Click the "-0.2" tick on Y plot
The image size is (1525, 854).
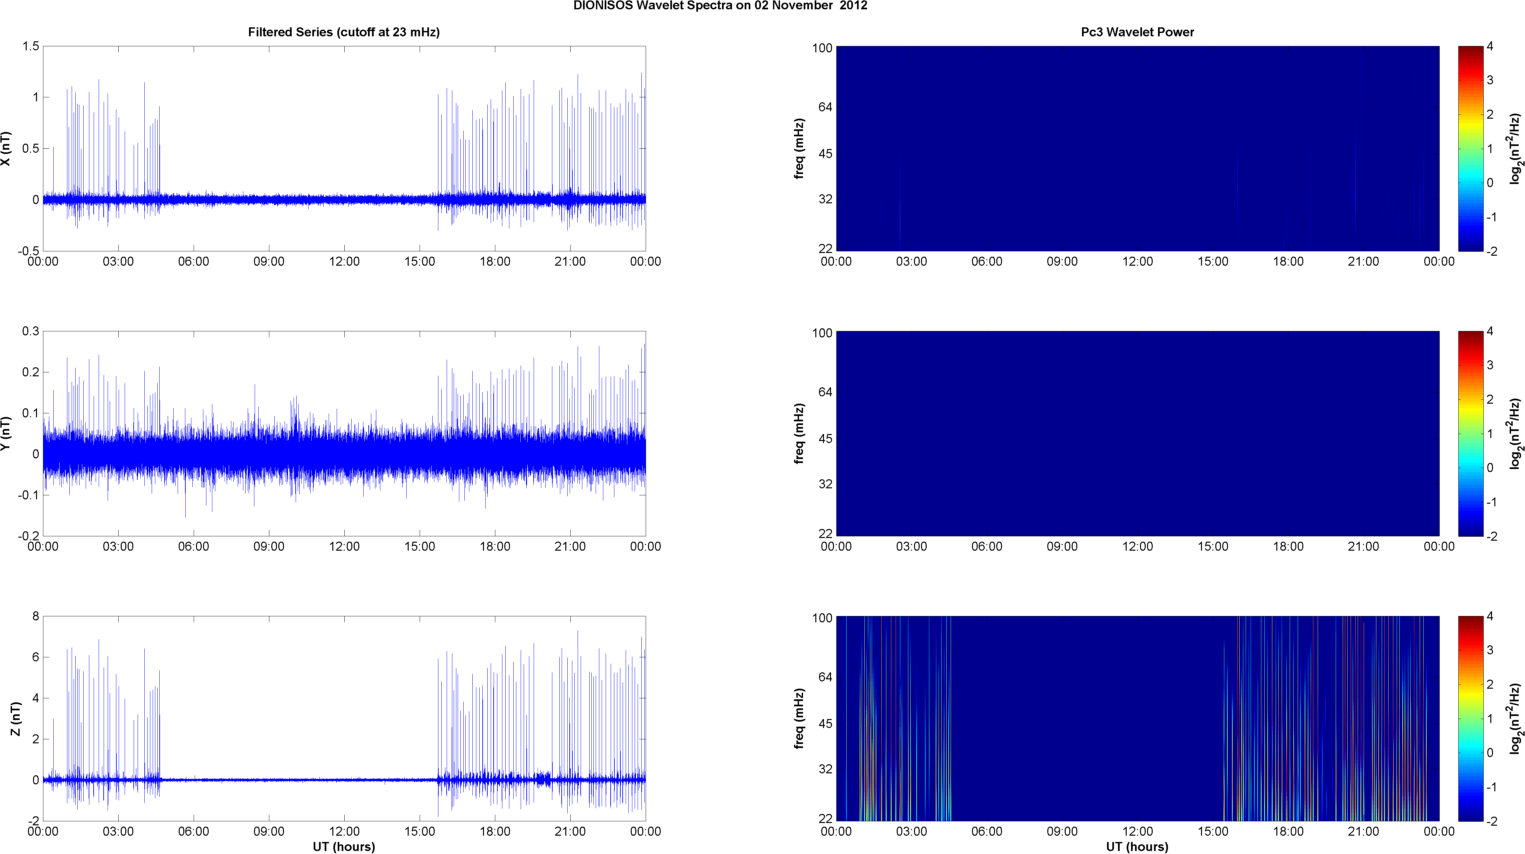pos(27,536)
